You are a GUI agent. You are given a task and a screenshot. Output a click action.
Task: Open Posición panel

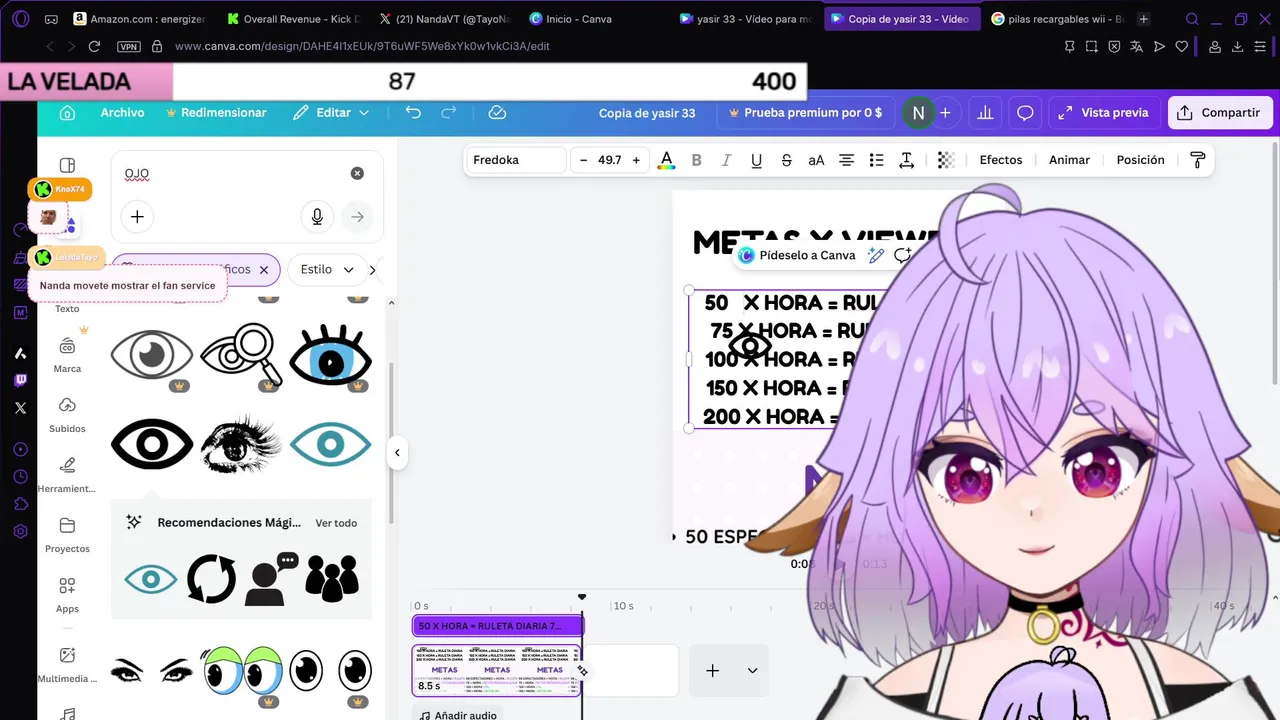(x=1140, y=160)
